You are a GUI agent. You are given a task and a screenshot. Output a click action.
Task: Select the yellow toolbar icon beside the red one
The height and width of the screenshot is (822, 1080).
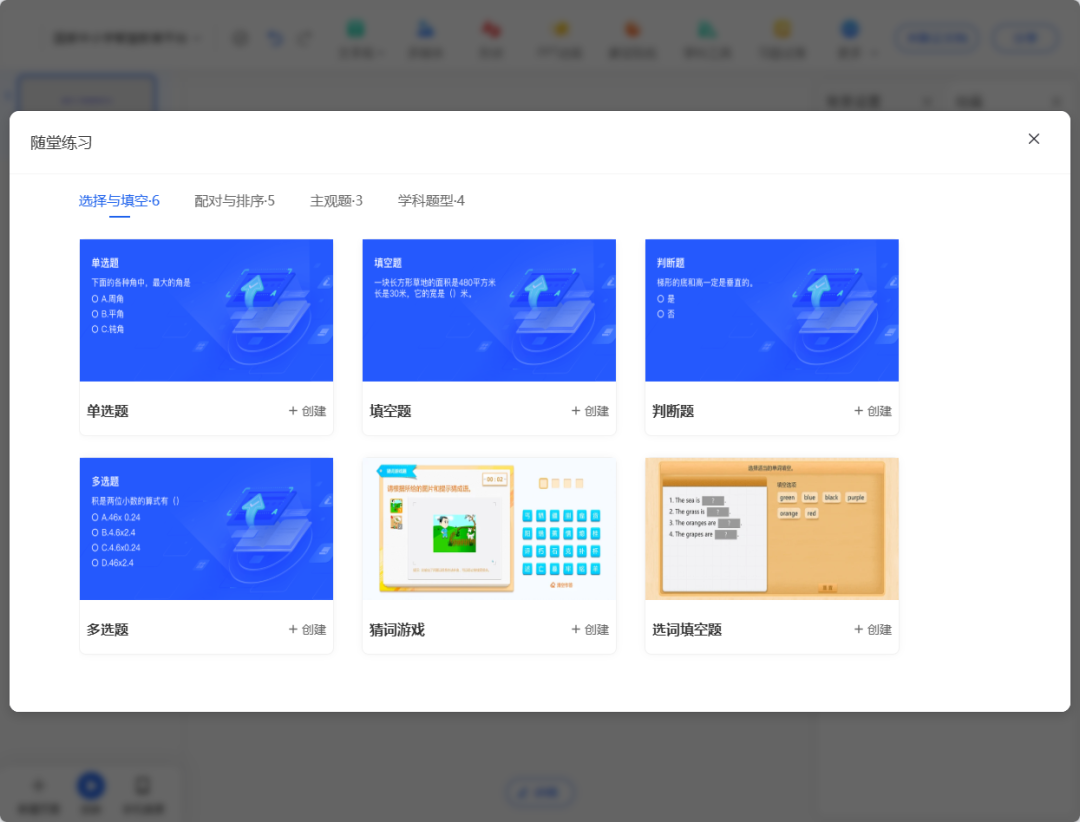[x=560, y=30]
